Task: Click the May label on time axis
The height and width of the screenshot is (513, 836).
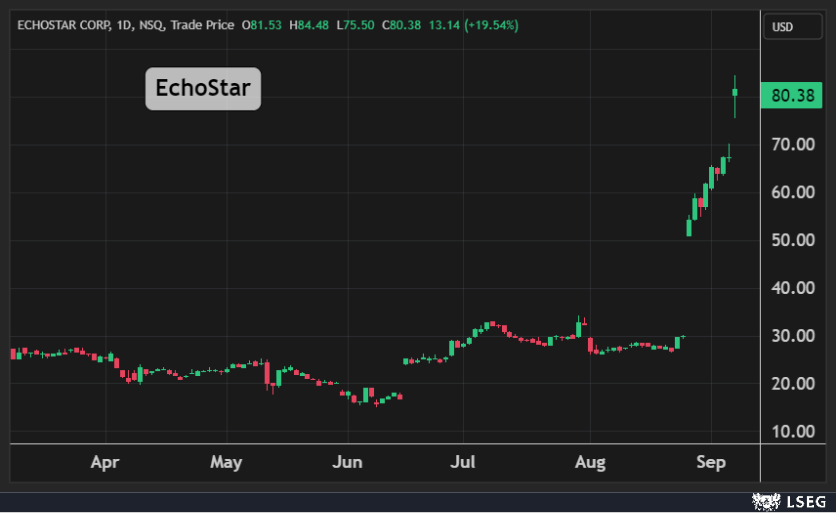Action: point(226,463)
